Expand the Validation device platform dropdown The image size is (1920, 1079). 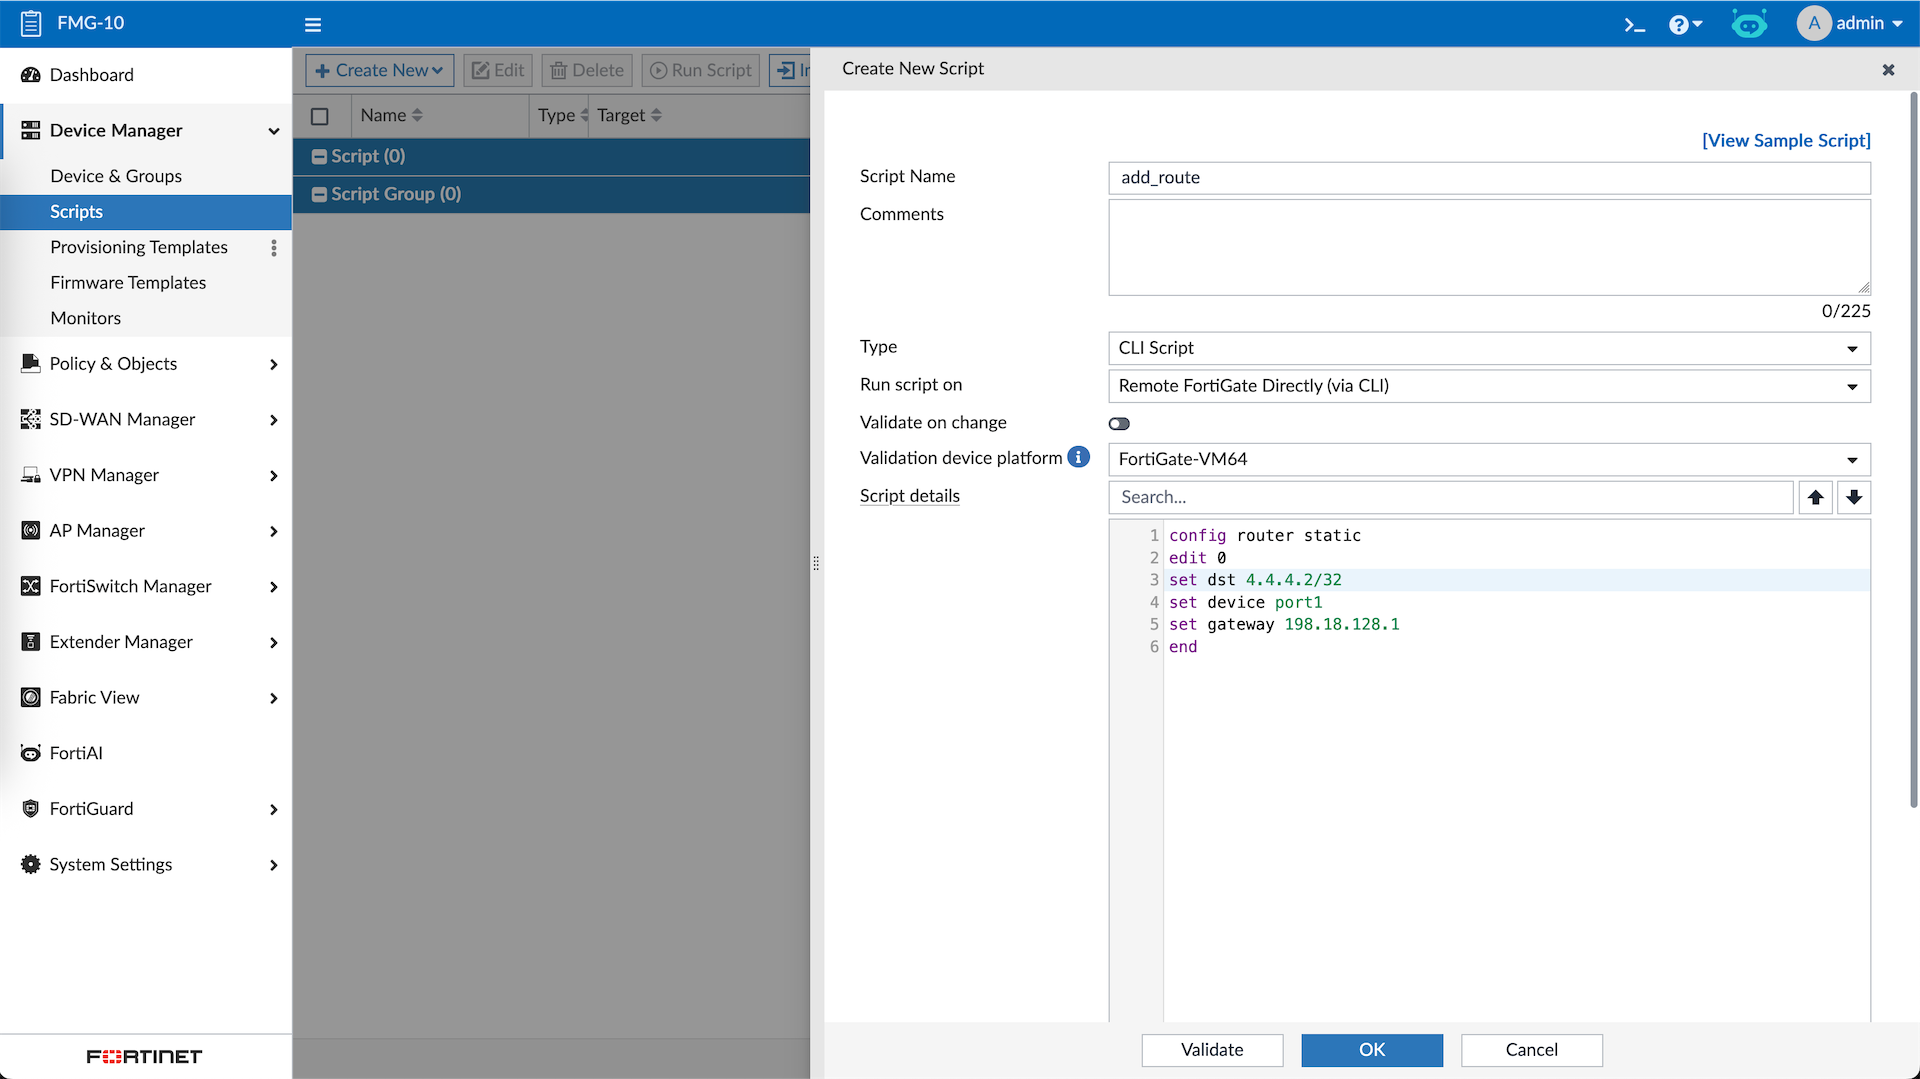[x=1488, y=459]
